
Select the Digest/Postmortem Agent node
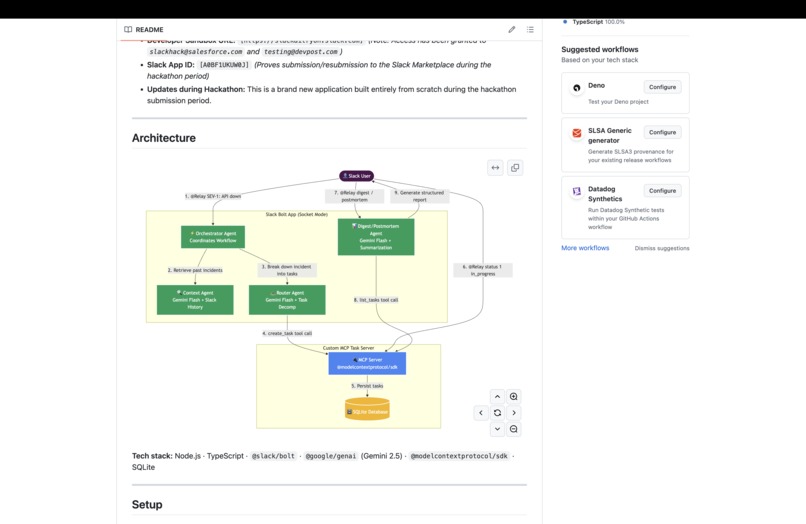pyautogui.click(x=376, y=237)
